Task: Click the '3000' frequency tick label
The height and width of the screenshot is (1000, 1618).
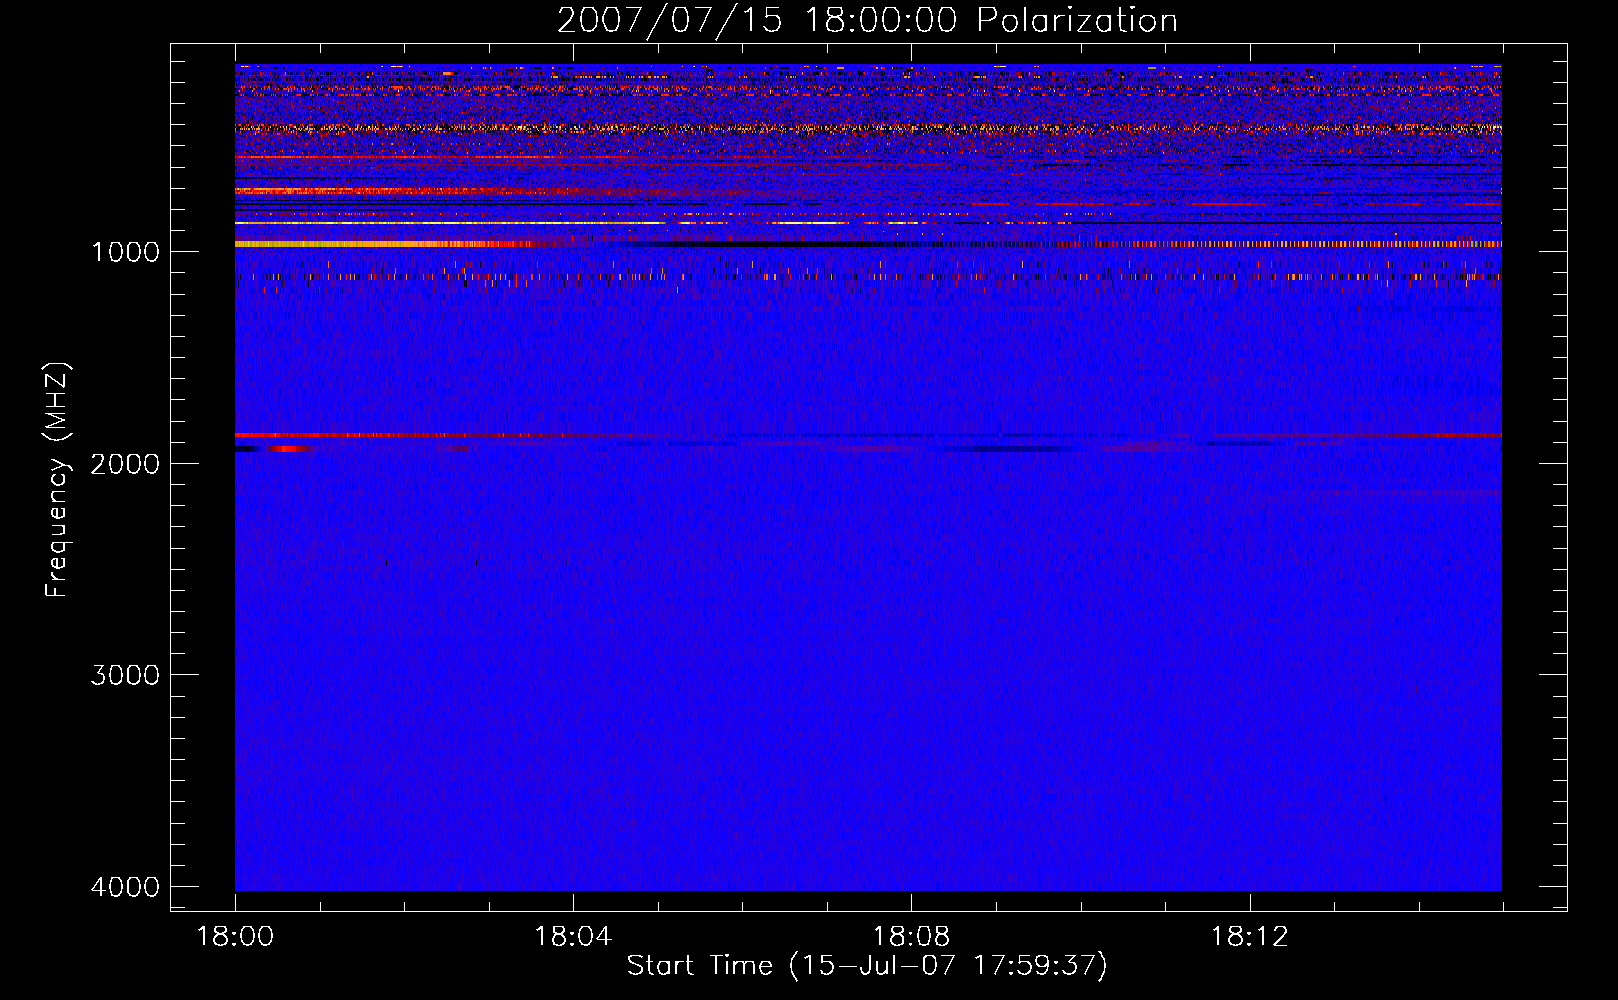Action: pyautogui.click(x=125, y=675)
